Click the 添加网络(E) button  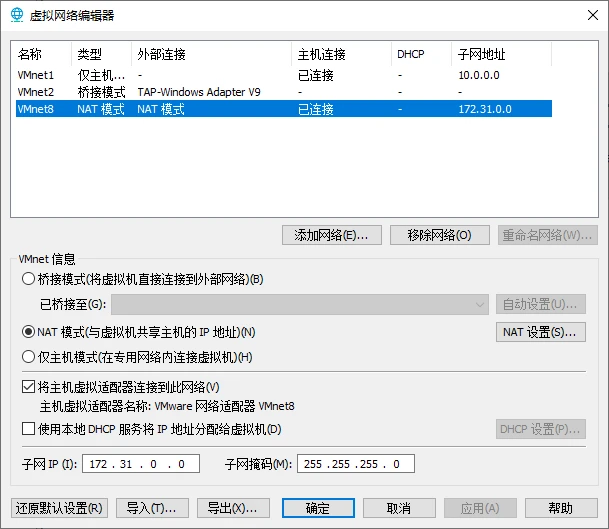point(332,235)
